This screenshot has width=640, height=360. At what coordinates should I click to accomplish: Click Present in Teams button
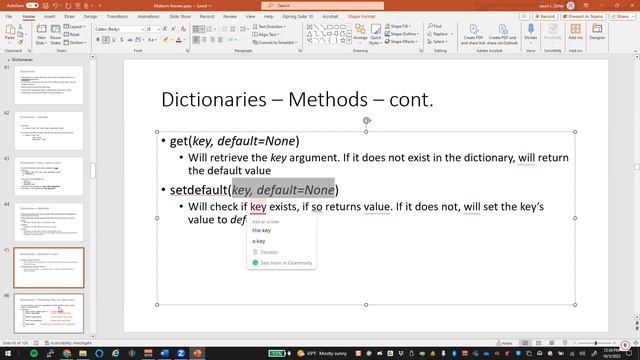[583, 16]
